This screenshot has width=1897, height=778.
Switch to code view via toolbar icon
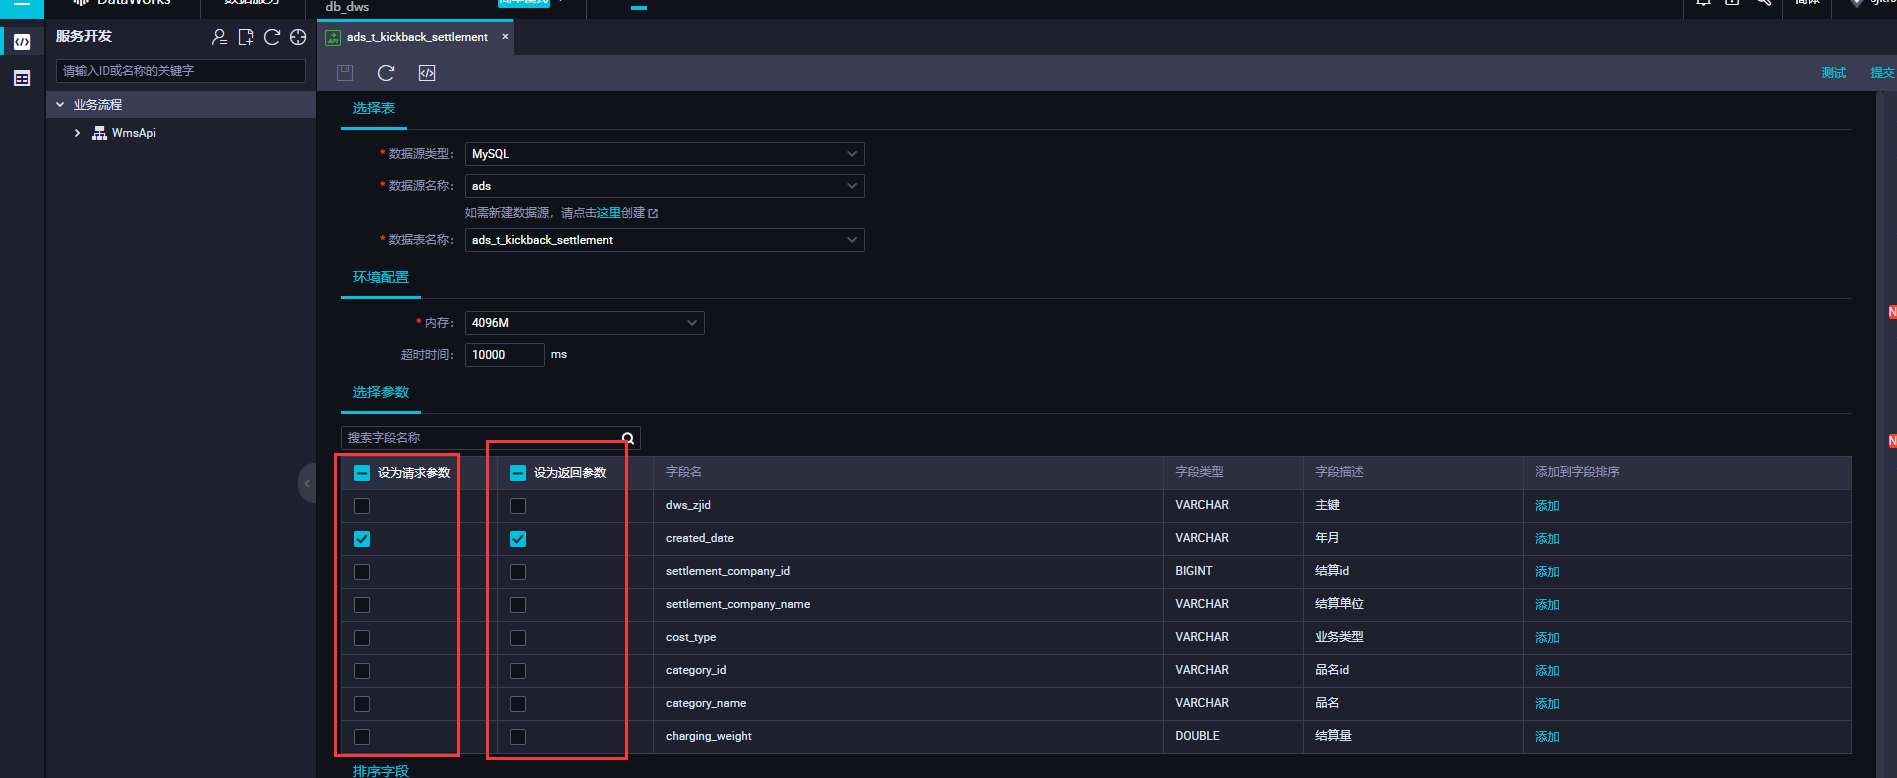[427, 73]
